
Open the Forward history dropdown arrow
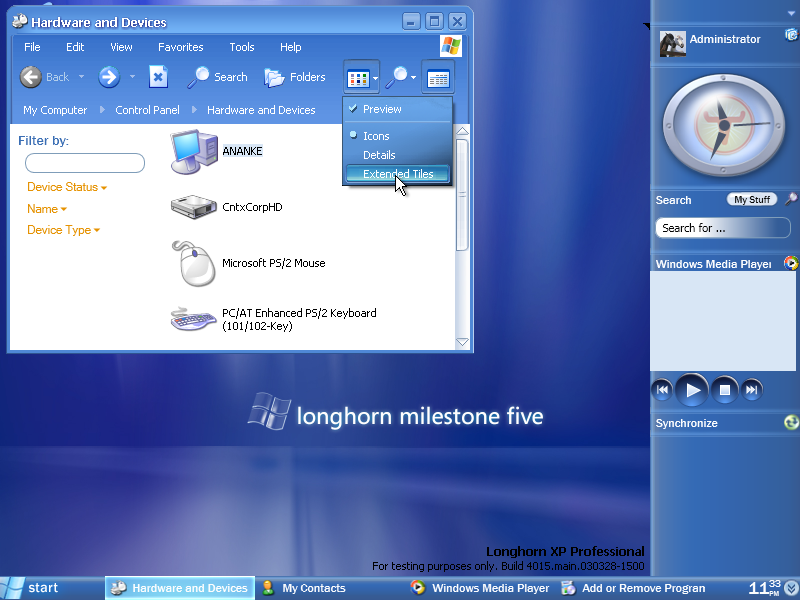(132, 77)
